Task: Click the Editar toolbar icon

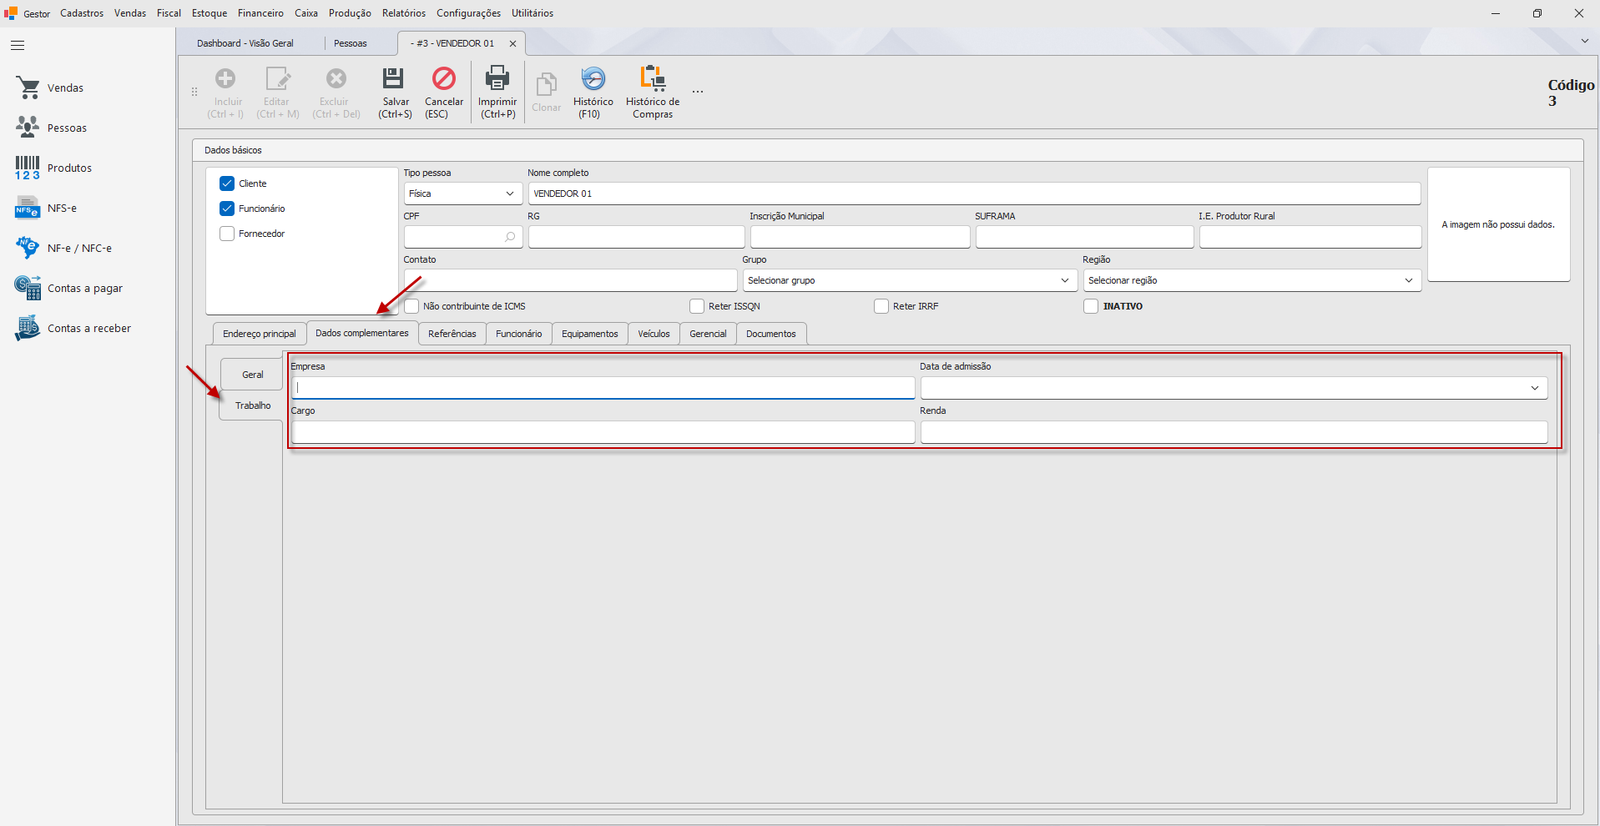Action: (277, 79)
